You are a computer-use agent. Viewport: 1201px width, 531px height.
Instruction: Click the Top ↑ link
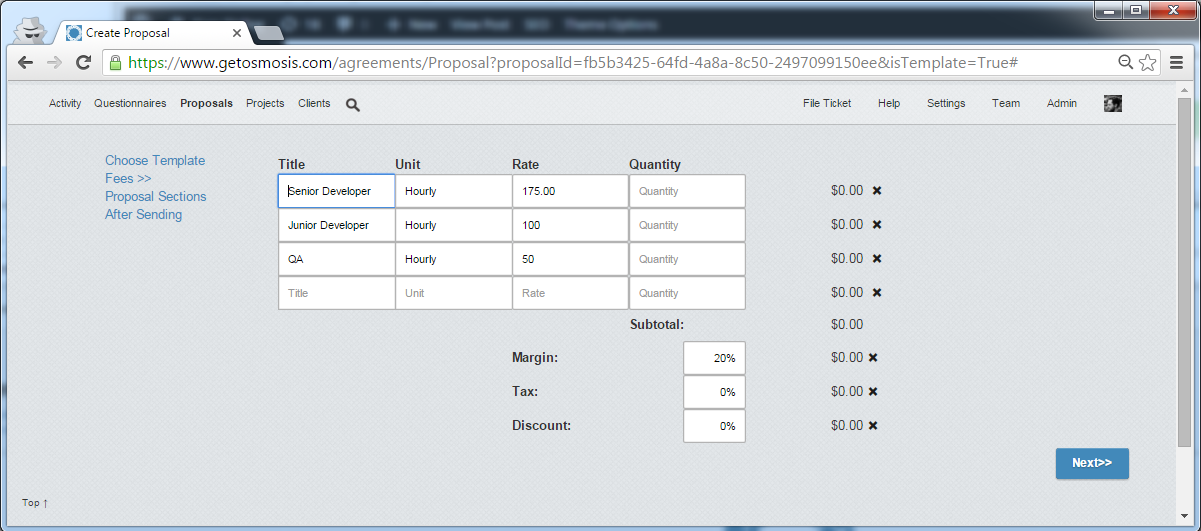(x=35, y=503)
